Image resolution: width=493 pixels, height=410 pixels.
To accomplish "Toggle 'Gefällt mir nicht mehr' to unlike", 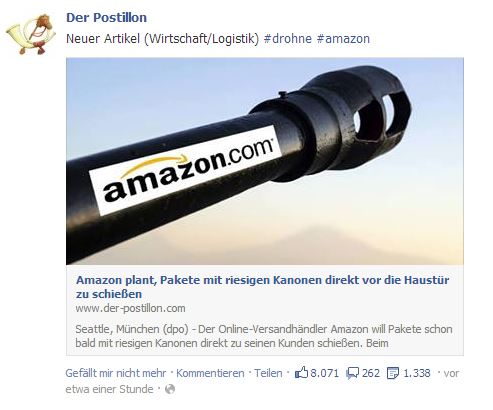I will tap(116, 373).
